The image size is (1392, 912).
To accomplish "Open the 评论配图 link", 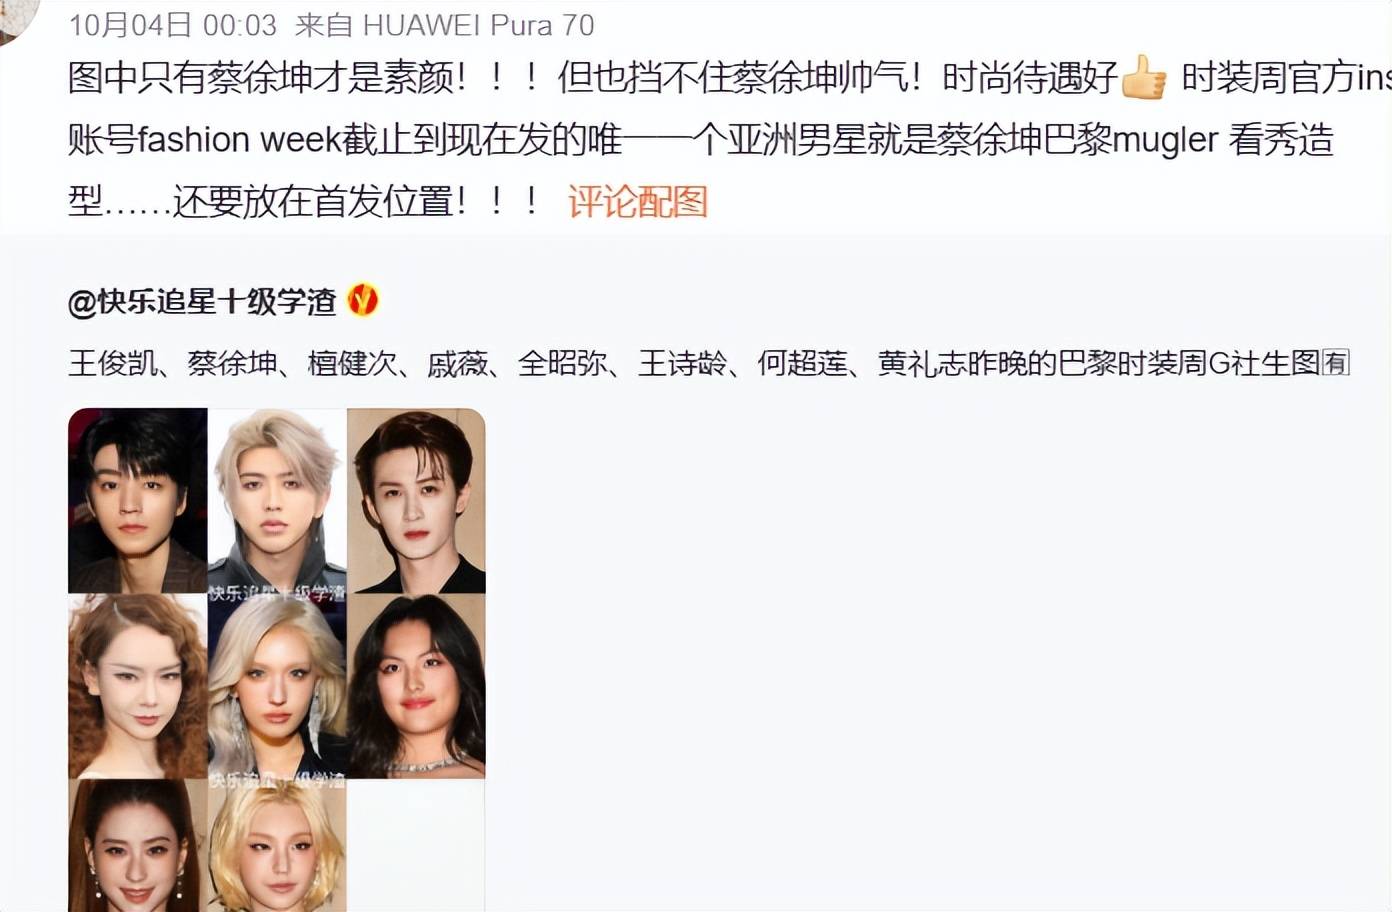I will tap(638, 201).
